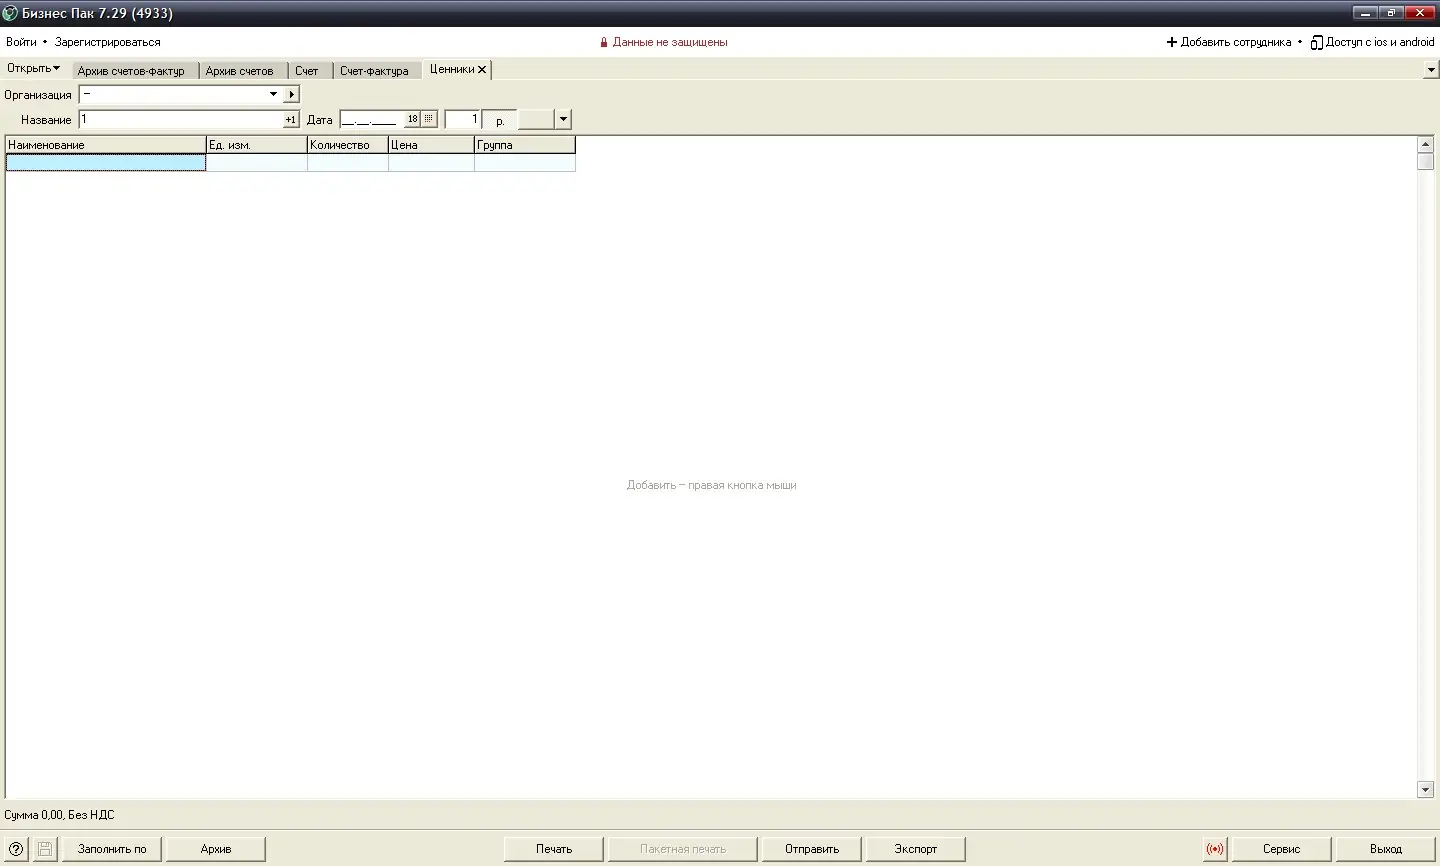
Task: Click into the Название input field
Action: tap(181, 120)
